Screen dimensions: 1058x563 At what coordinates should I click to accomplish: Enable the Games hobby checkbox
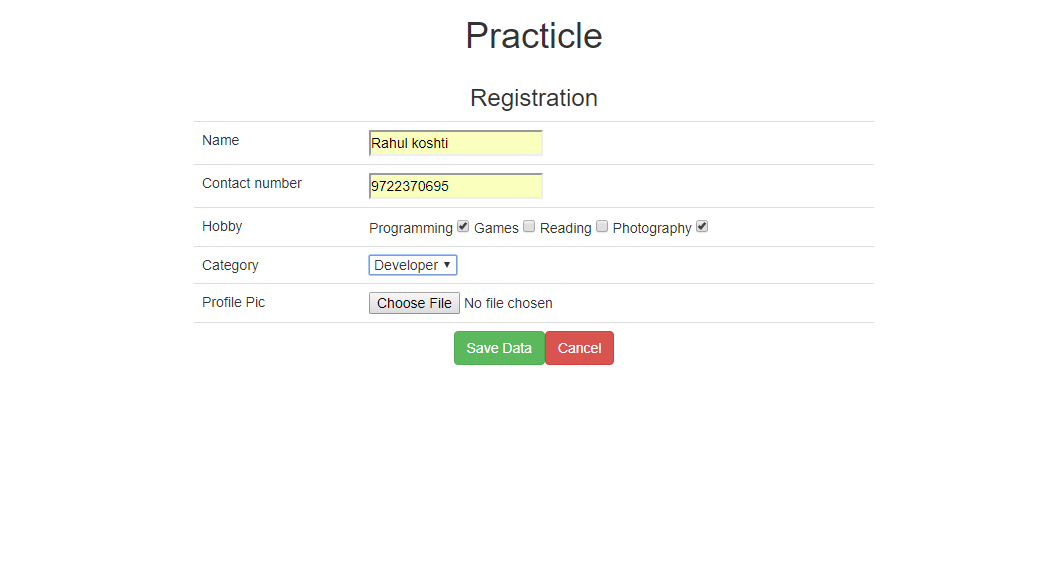(529, 227)
